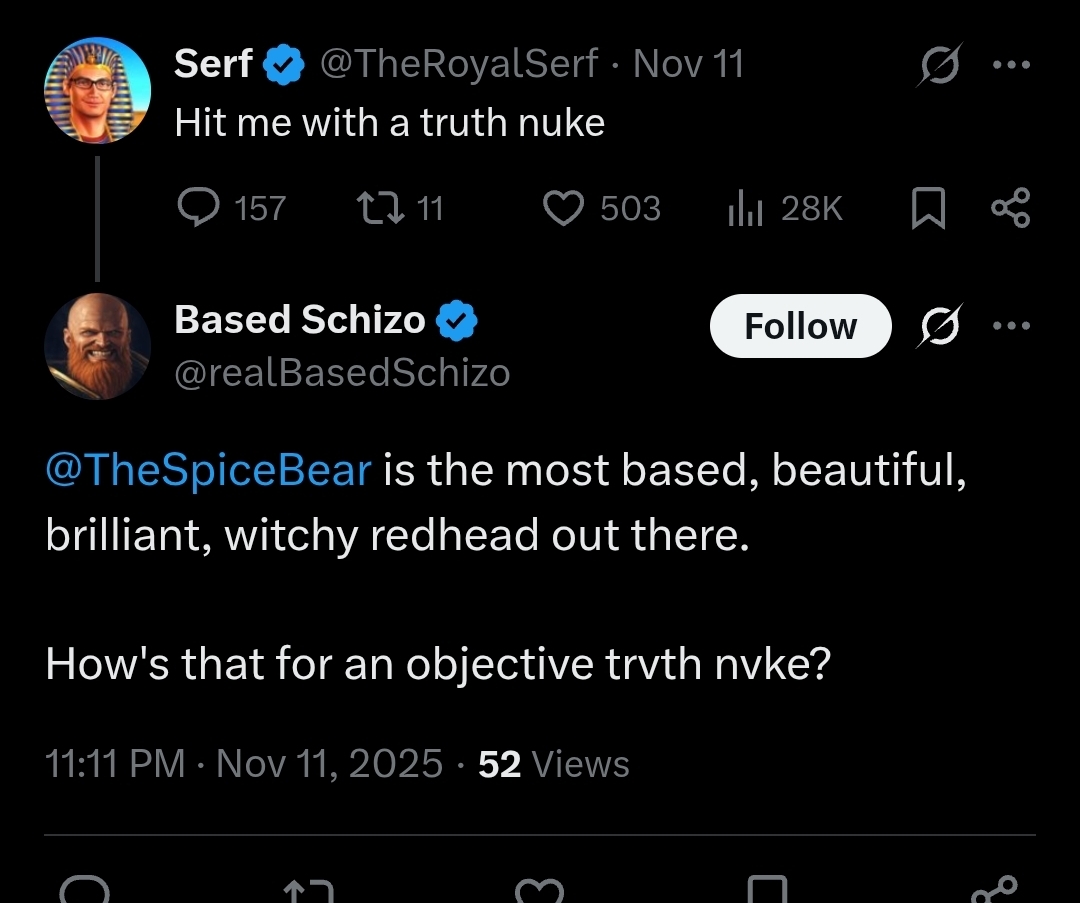
Task: Share Serf's post via share icon
Action: tap(1009, 208)
